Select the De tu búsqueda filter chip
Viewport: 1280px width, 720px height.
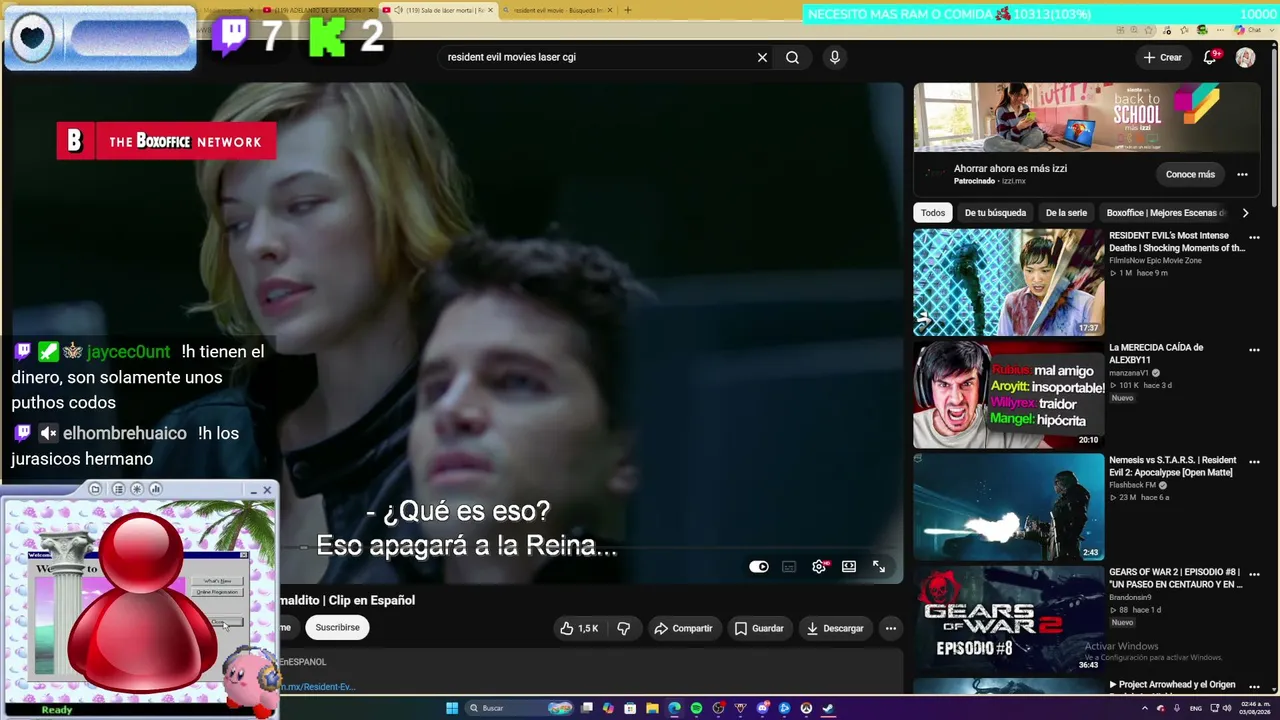click(x=995, y=213)
